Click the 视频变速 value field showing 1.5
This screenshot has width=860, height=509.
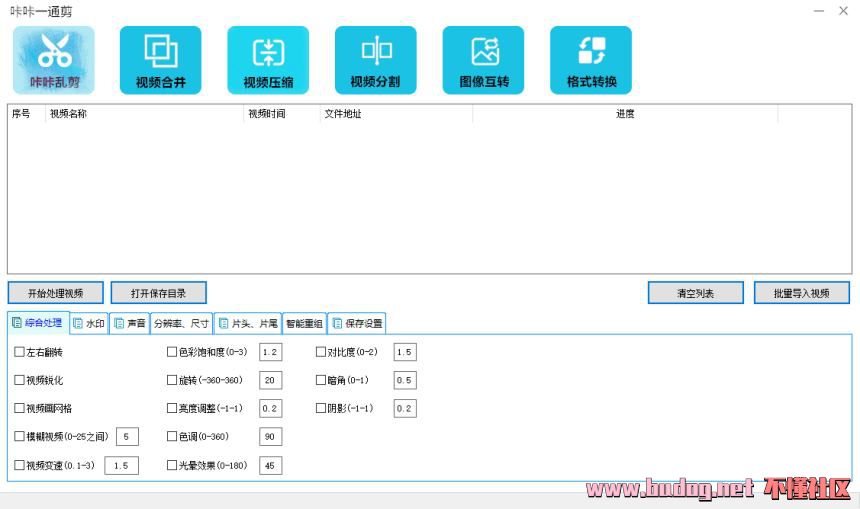(121, 465)
